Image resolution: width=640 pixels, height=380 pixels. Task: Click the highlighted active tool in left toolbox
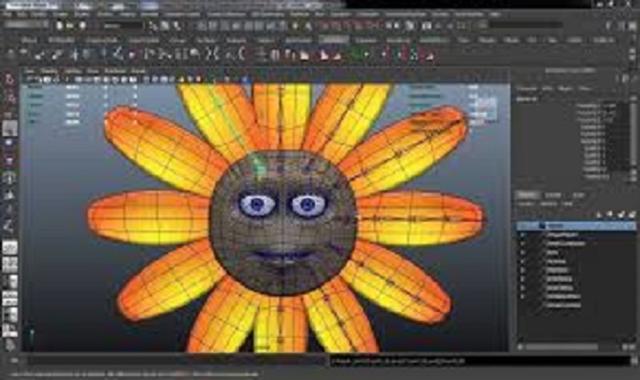click(x=10, y=128)
